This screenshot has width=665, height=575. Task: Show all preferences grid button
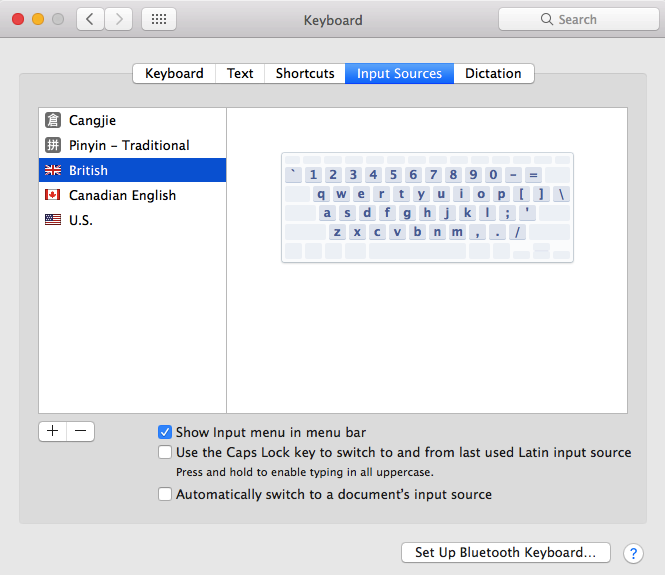pyautogui.click(x=159, y=19)
